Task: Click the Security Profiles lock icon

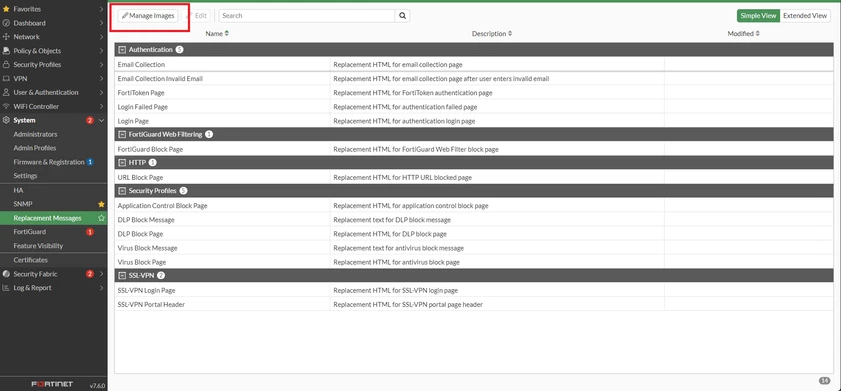Action: (6, 65)
